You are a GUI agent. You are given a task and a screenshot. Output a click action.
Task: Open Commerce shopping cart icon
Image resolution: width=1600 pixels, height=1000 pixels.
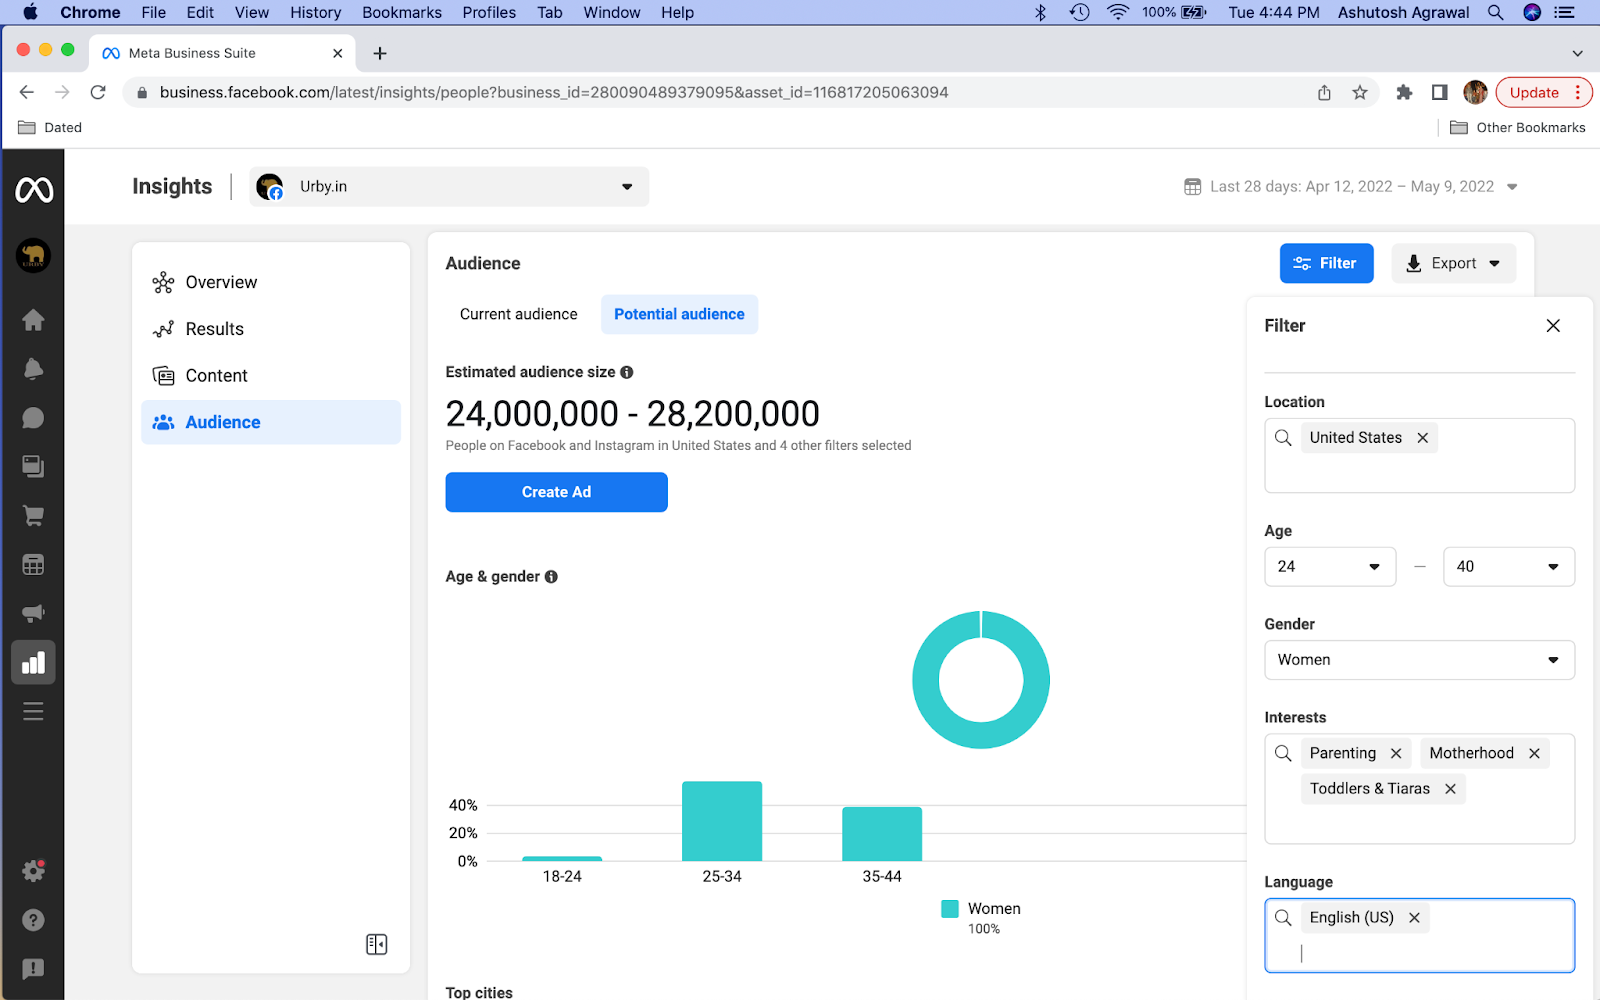coord(33,516)
